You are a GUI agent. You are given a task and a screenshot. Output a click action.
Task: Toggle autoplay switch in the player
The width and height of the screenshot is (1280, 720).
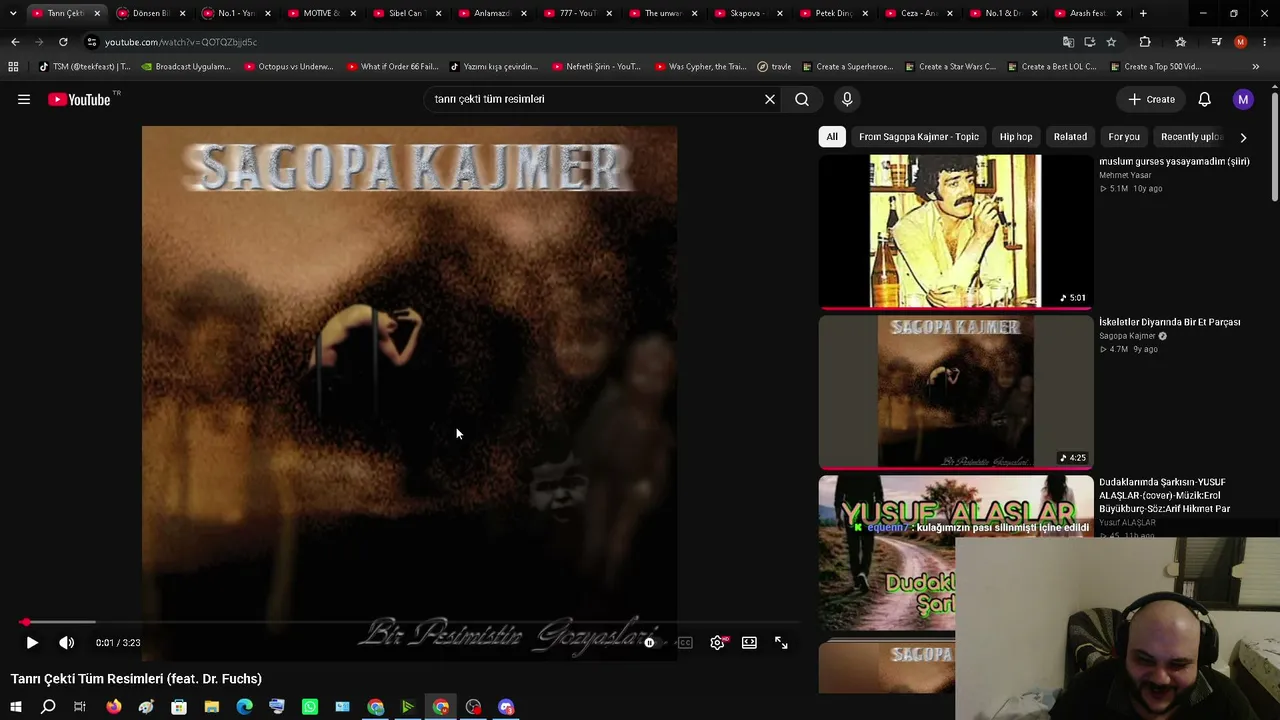point(650,643)
